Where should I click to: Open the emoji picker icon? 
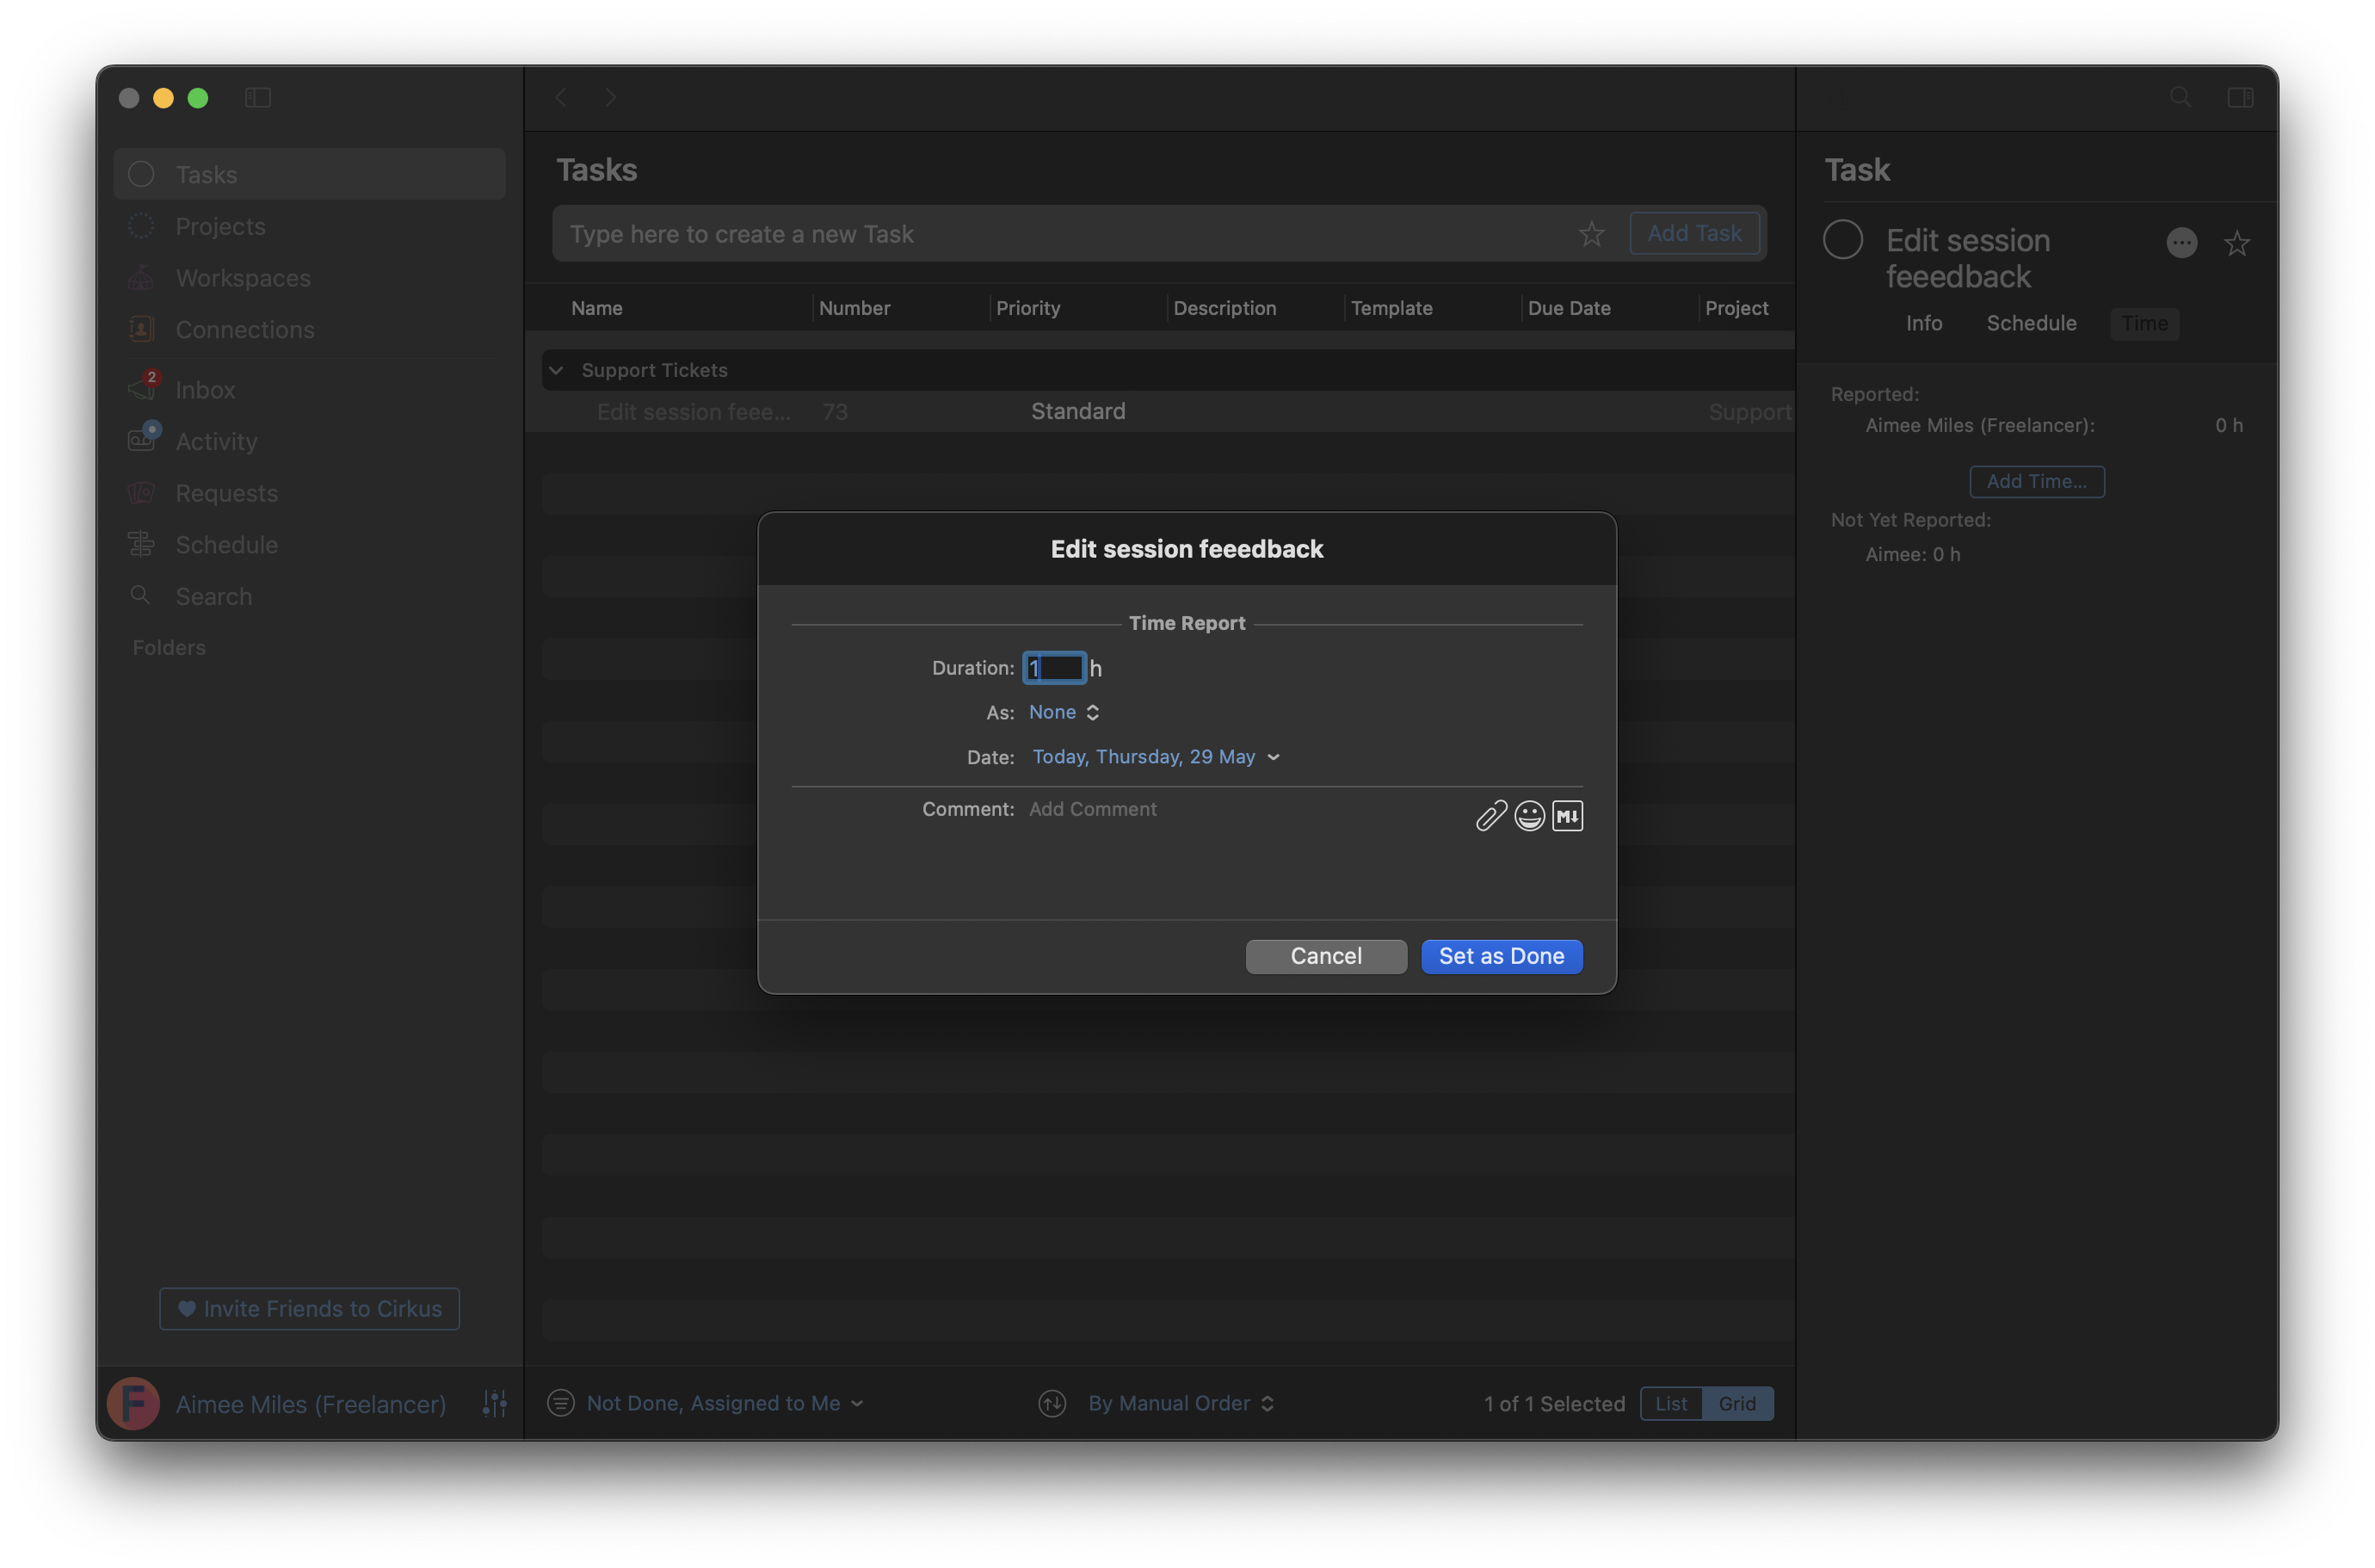1529,816
